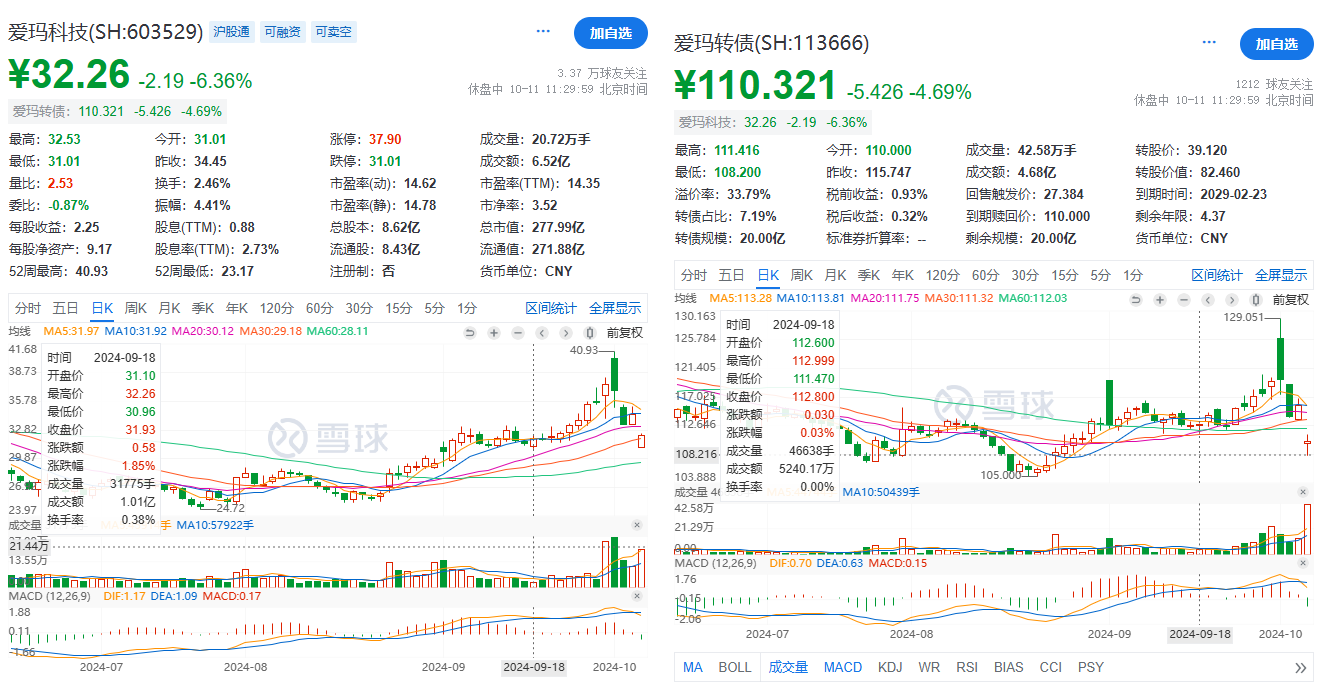Switch 爱玛科技 chart to 60分 tab

(319, 308)
